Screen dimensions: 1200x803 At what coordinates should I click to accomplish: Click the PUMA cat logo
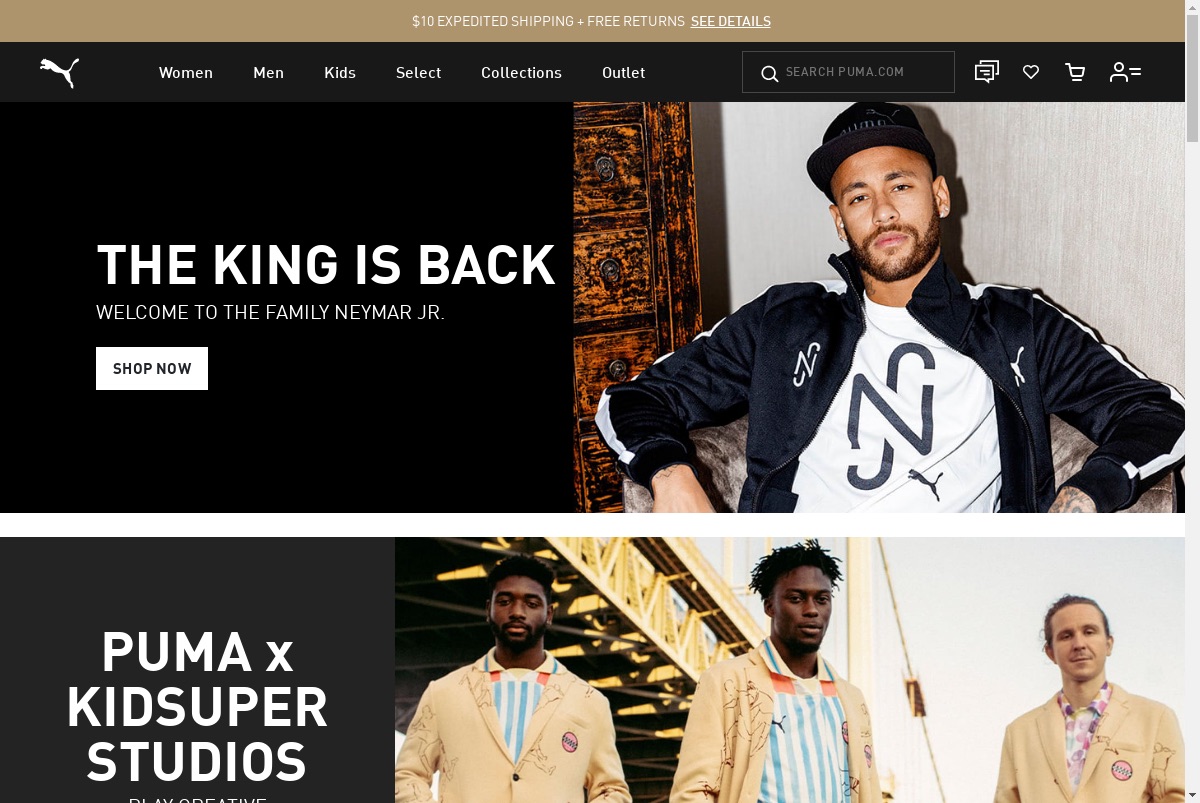[59, 72]
